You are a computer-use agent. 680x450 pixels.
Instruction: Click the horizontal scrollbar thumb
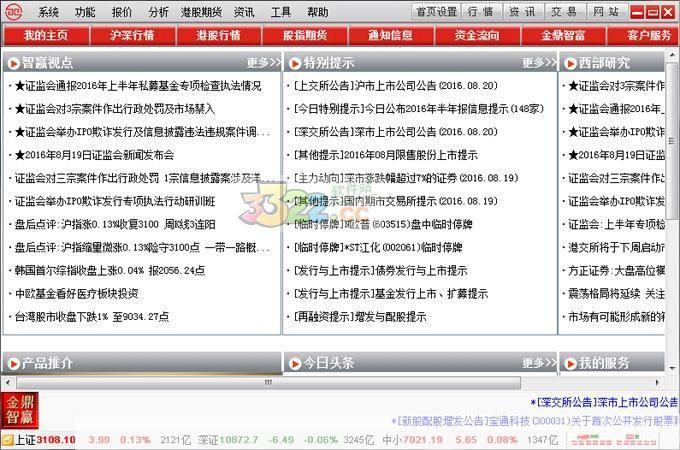[x=268, y=382]
